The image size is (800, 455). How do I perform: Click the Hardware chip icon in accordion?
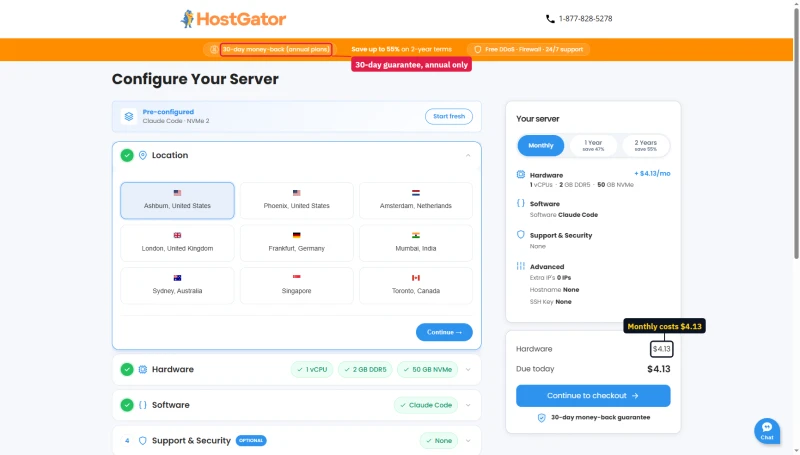143,369
